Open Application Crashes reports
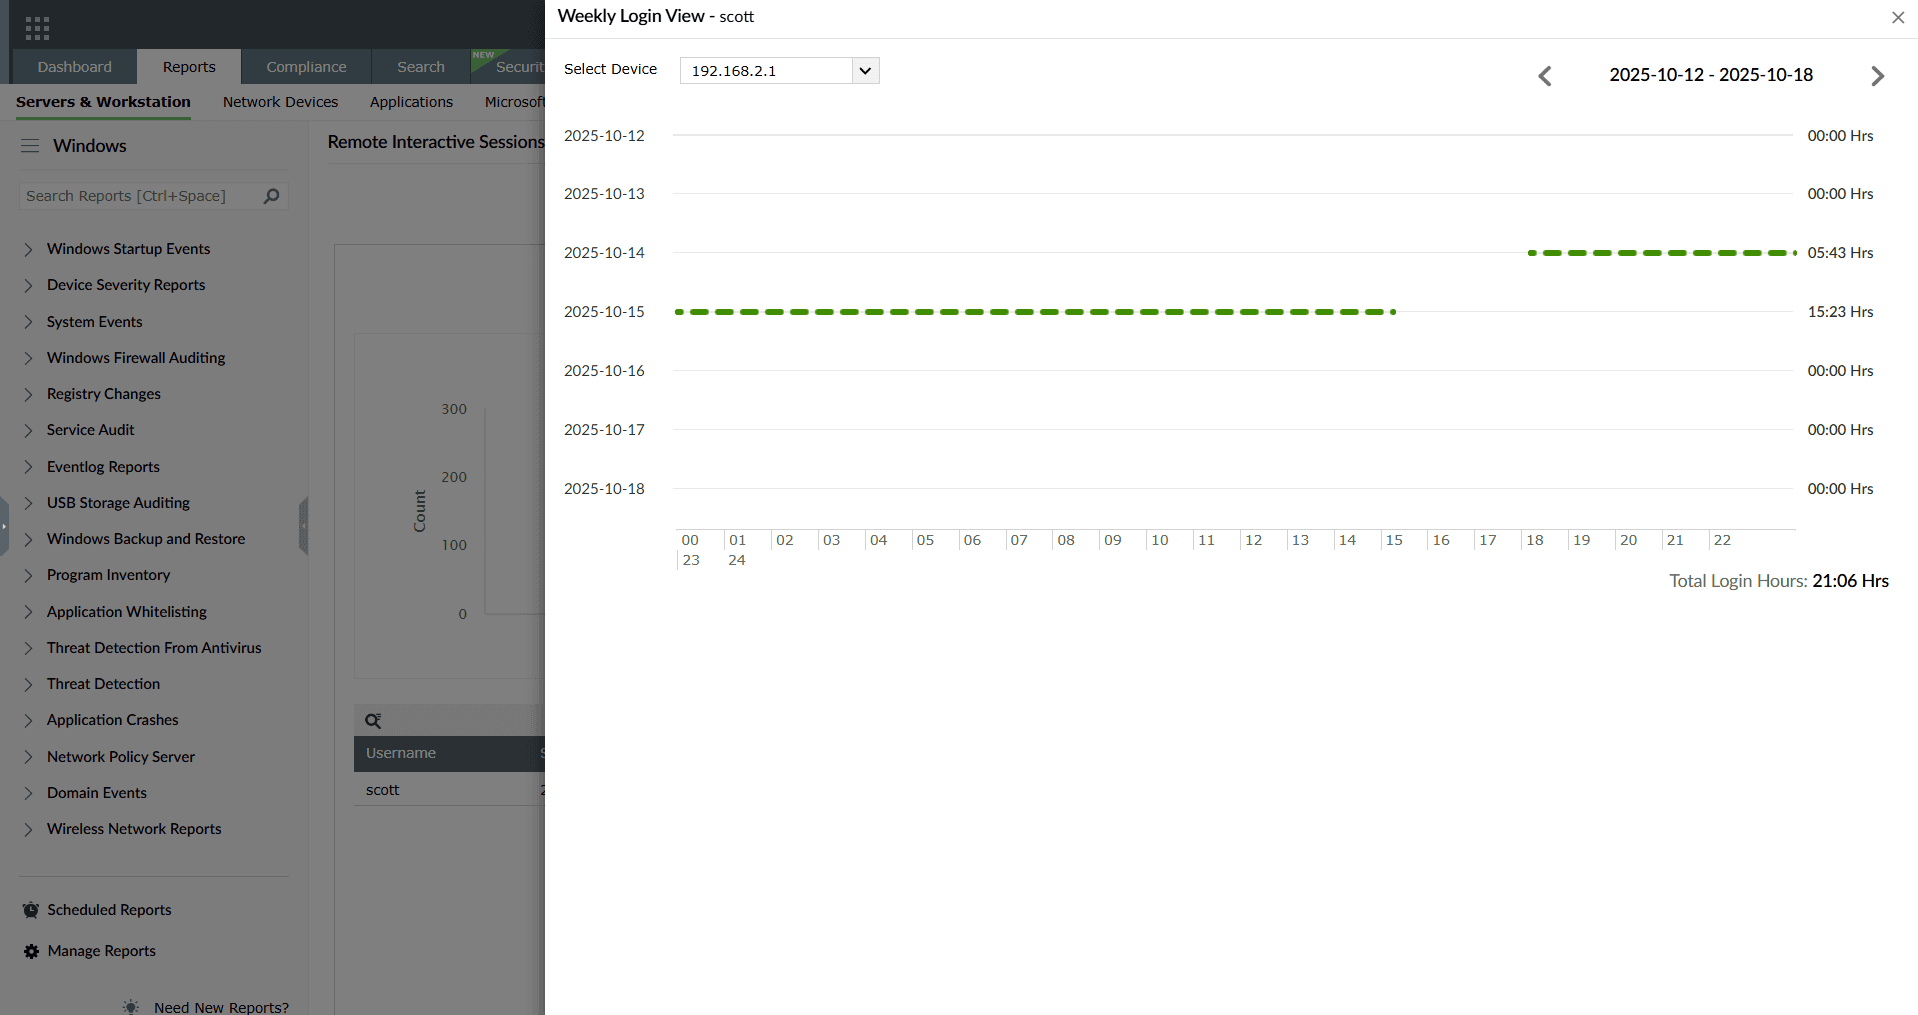 (112, 720)
